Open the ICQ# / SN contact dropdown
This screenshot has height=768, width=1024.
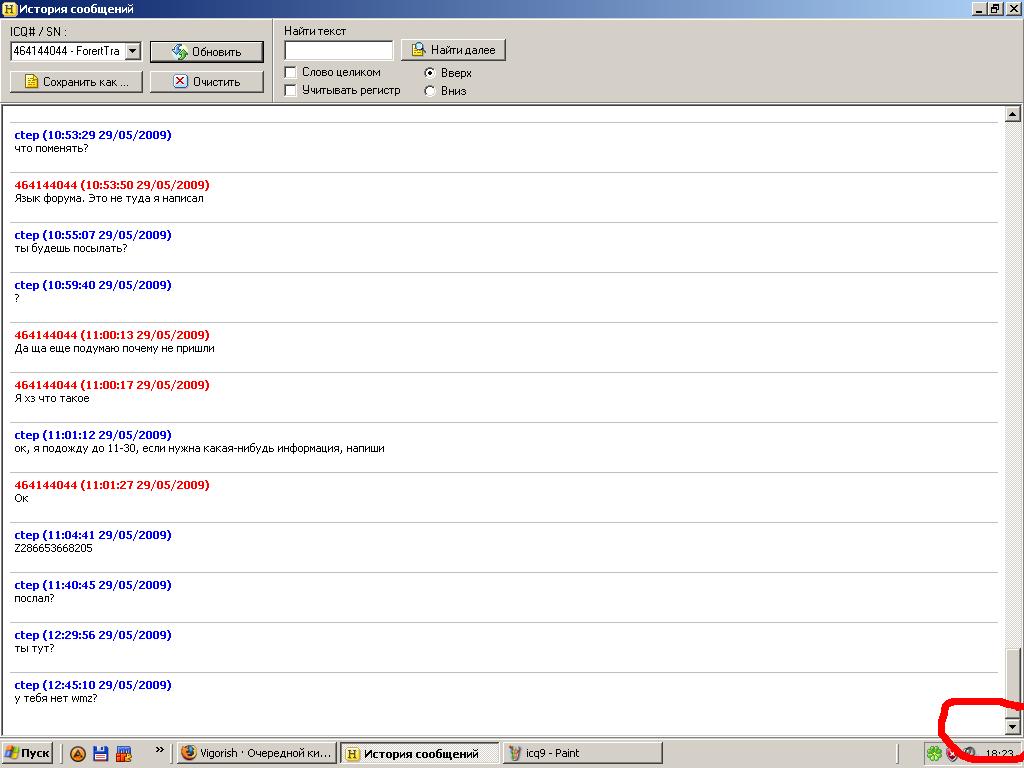click(x=133, y=51)
